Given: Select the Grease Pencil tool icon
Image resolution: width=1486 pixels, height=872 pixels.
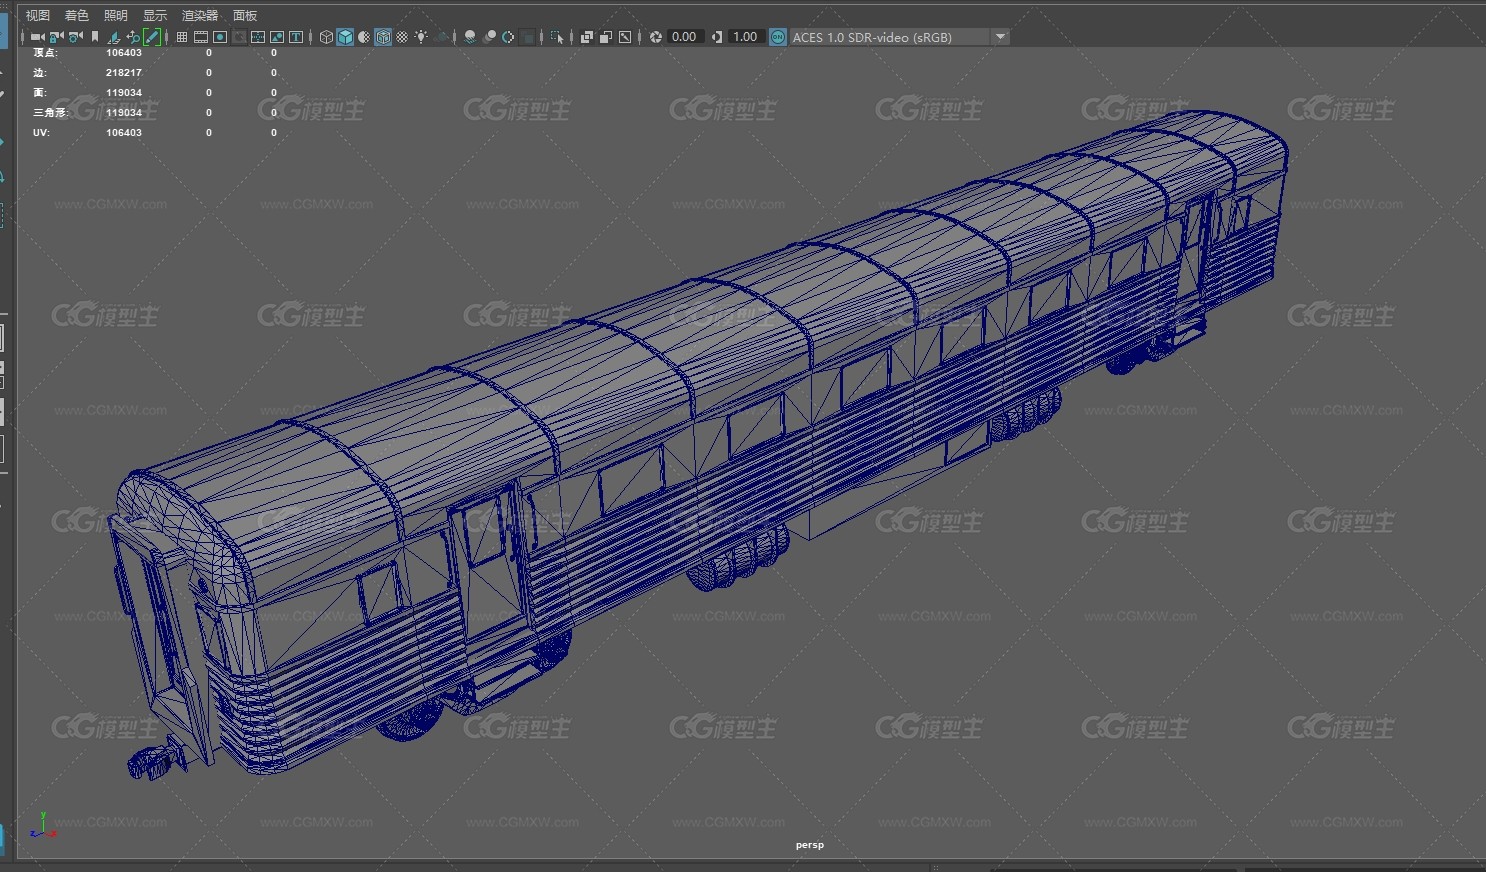Looking at the screenshot, I should point(152,37).
